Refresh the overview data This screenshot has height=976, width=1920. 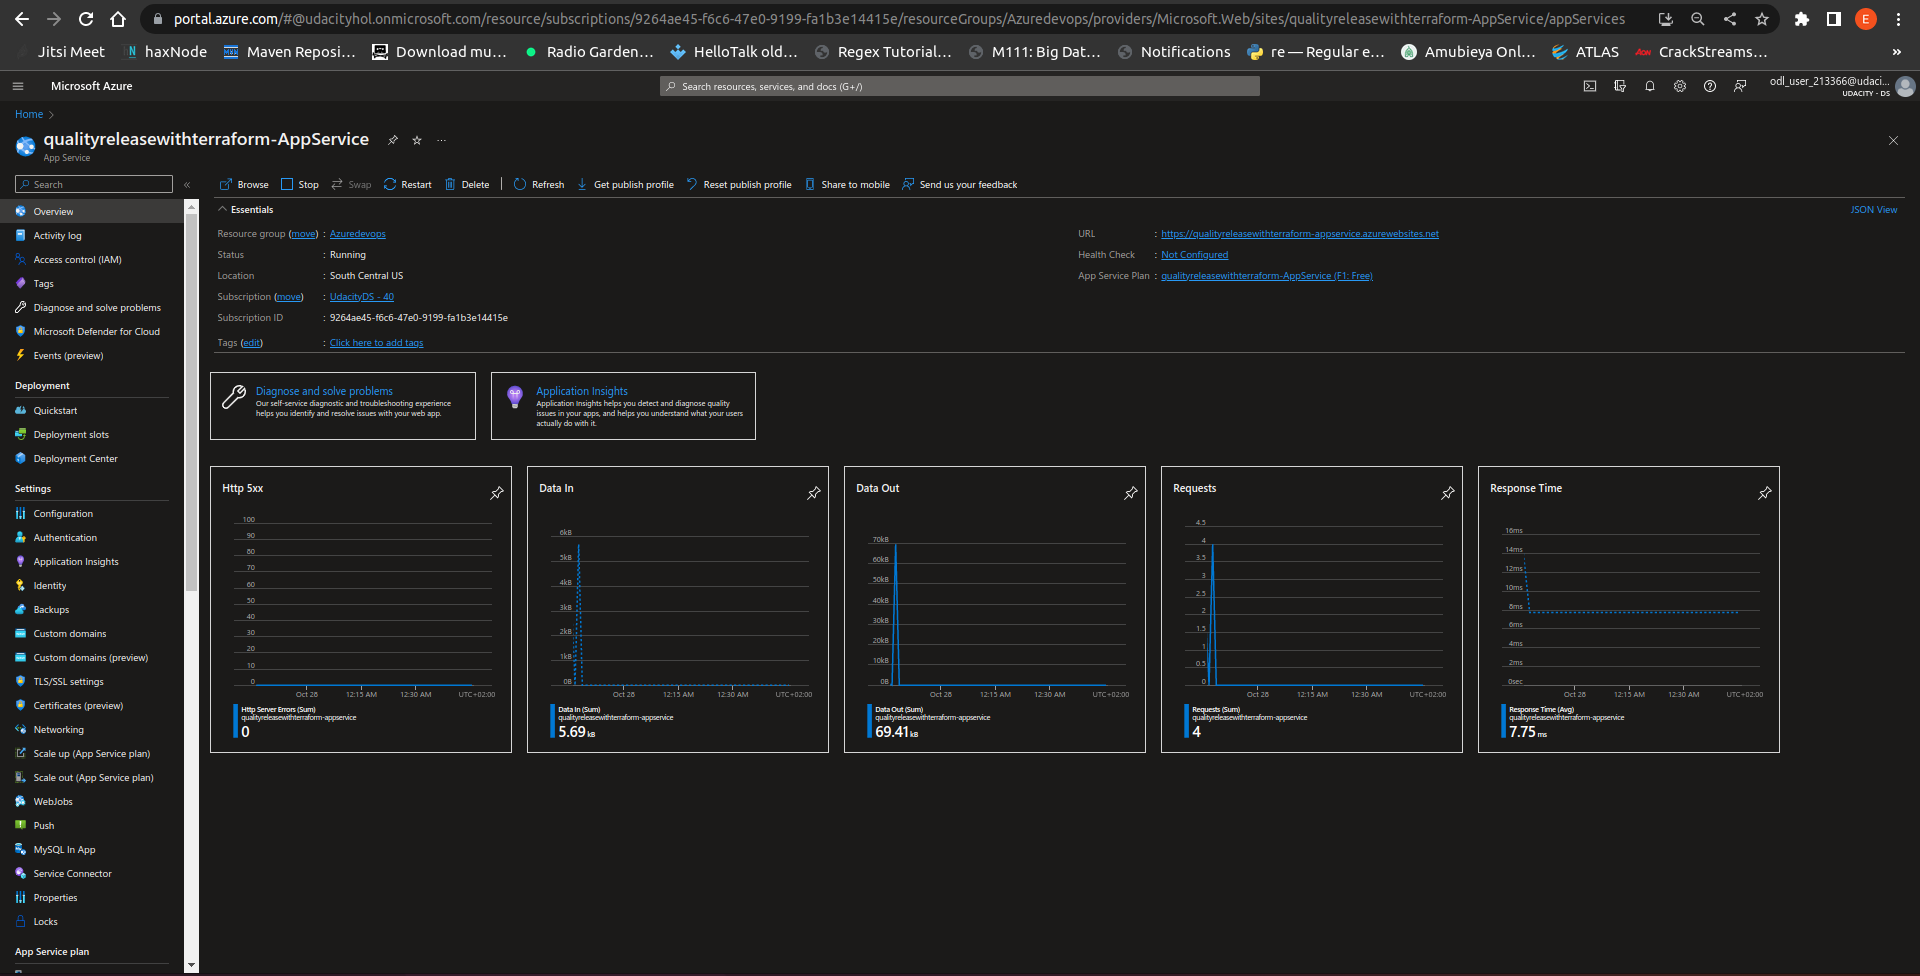[539, 184]
